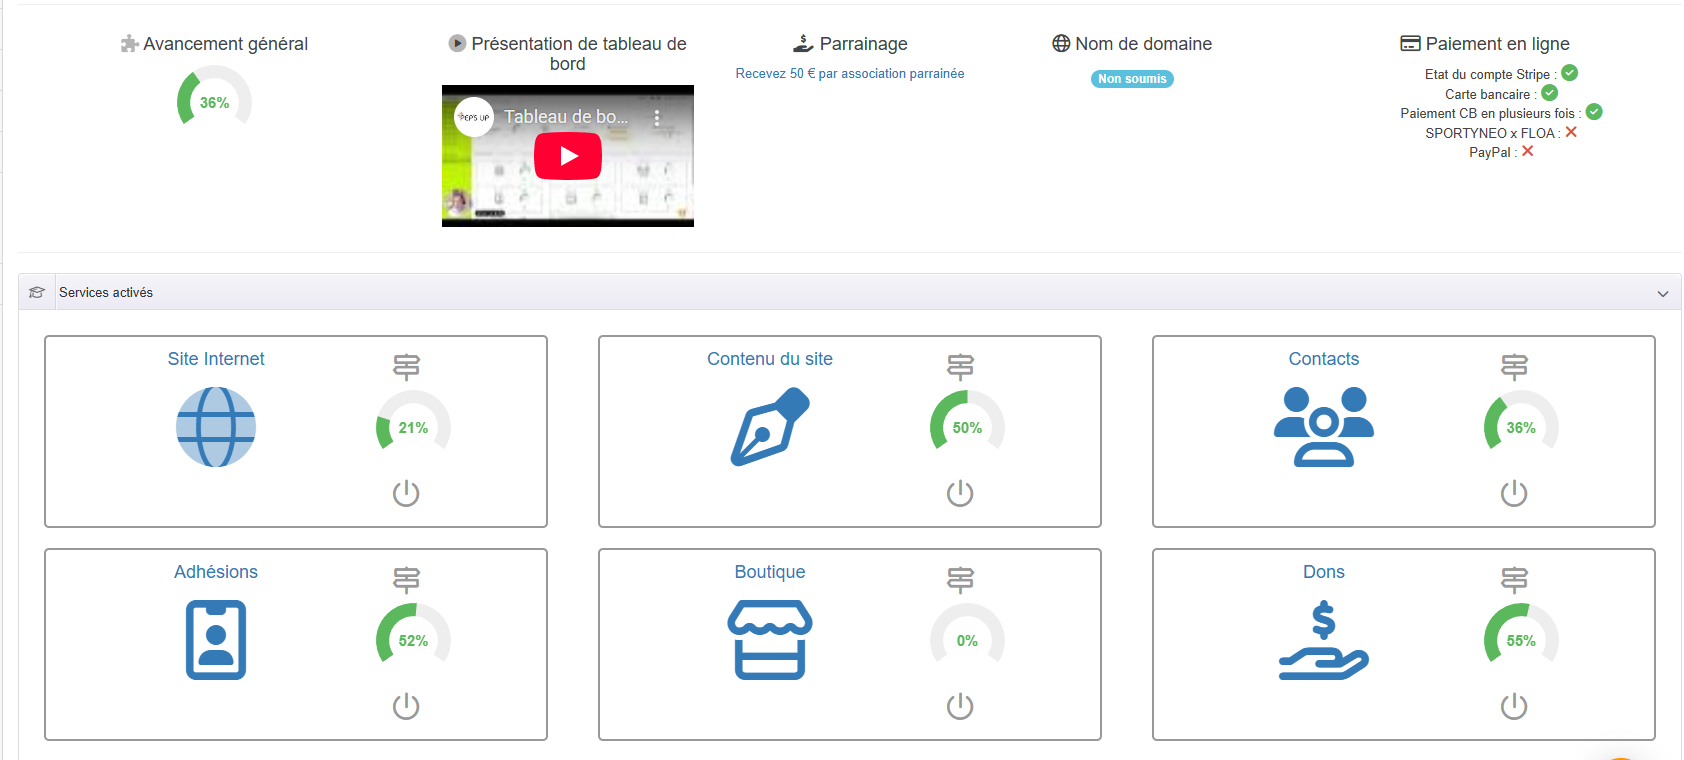Click the Dons hand-dollar icon

1323,640
